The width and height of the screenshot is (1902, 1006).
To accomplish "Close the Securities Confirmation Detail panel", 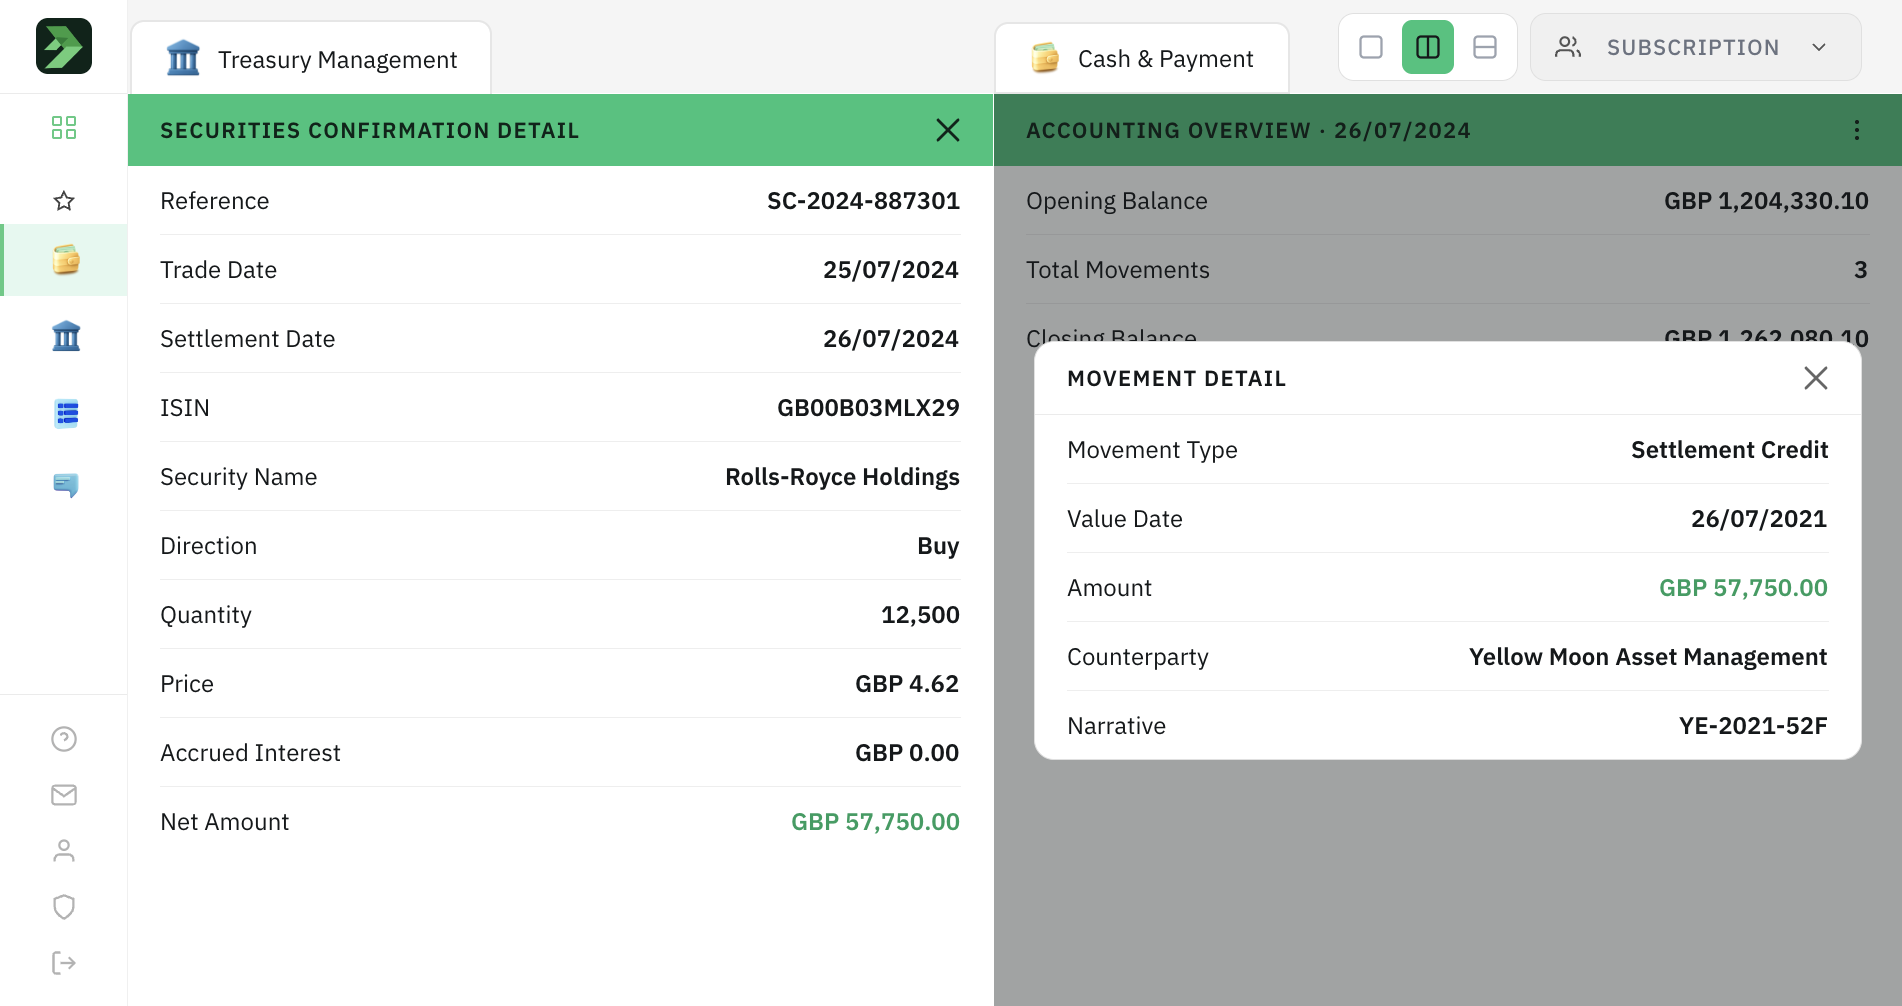I will pyautogui.click(x=948, y=130).
